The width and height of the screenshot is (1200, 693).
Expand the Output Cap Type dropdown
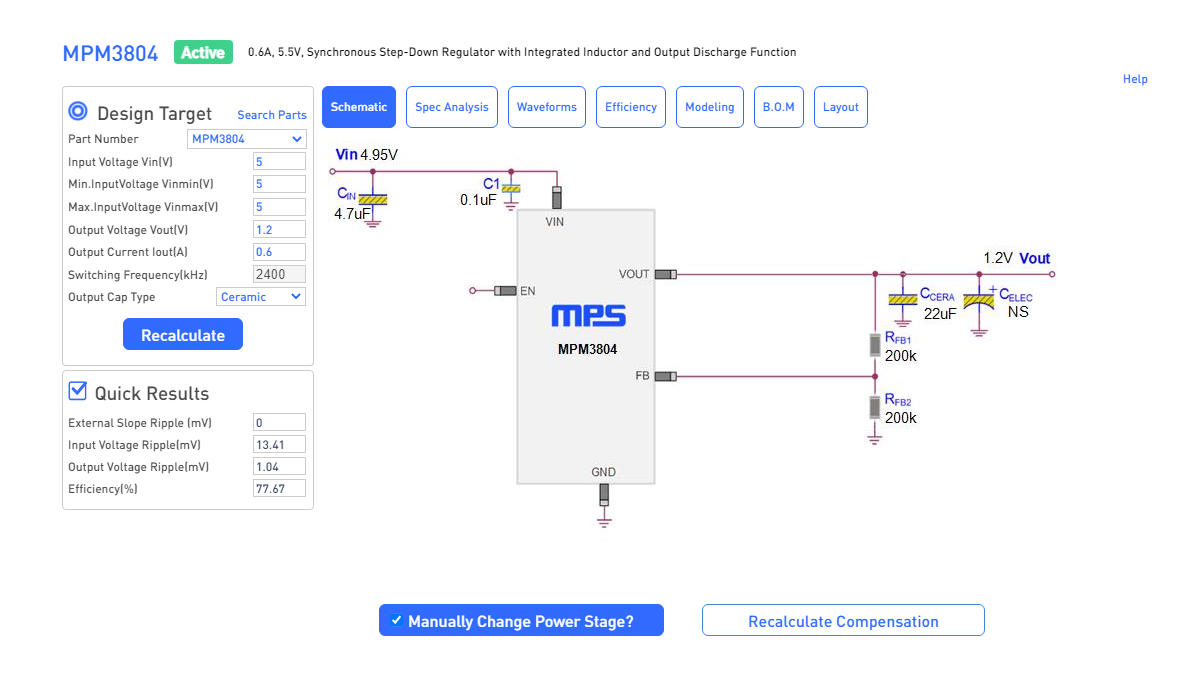(x=261, y=297)
